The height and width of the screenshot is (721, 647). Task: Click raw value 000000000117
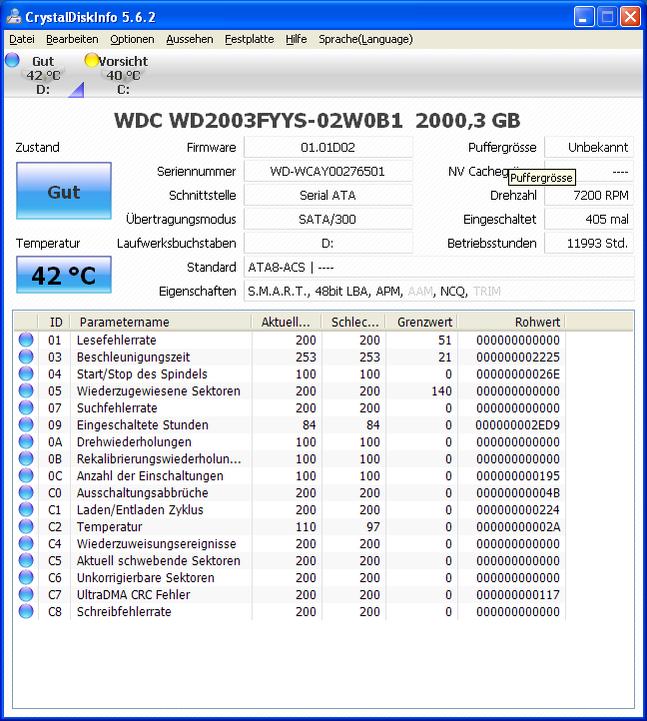518,595
